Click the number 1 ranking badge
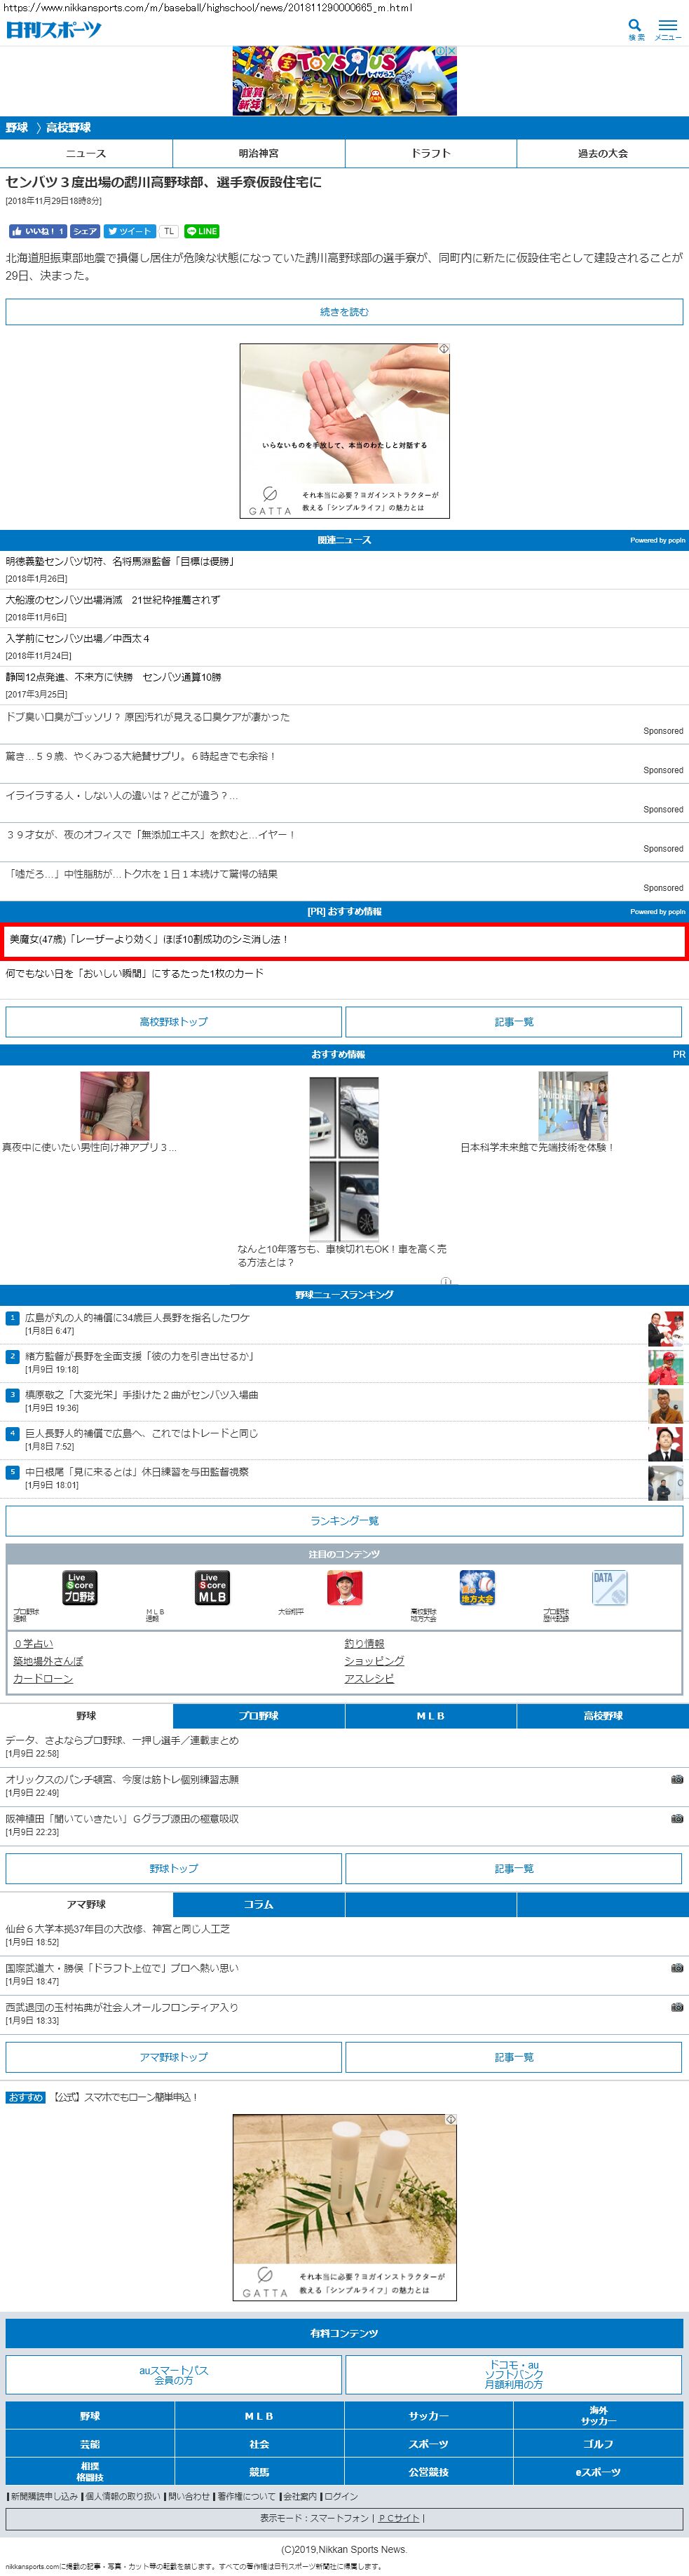 pyautogui.click(x=13, y=1317)
